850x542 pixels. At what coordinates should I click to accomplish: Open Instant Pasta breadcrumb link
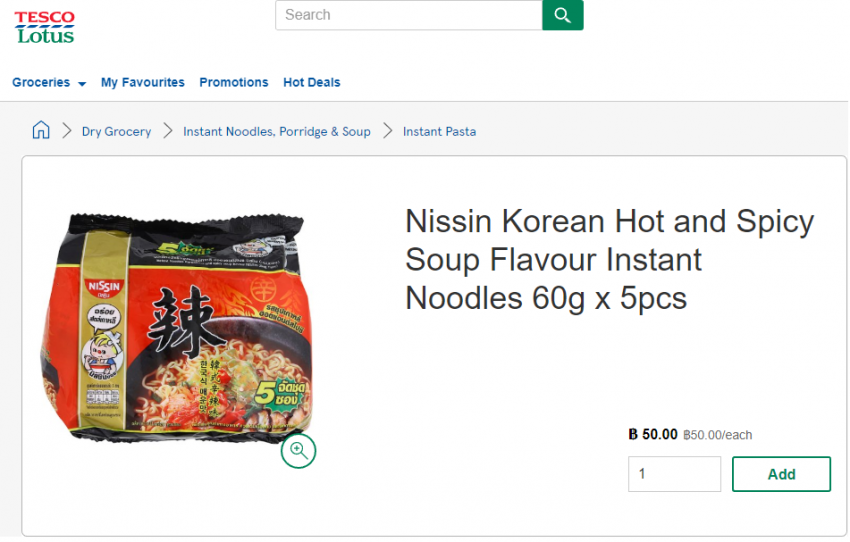[439, 132]
